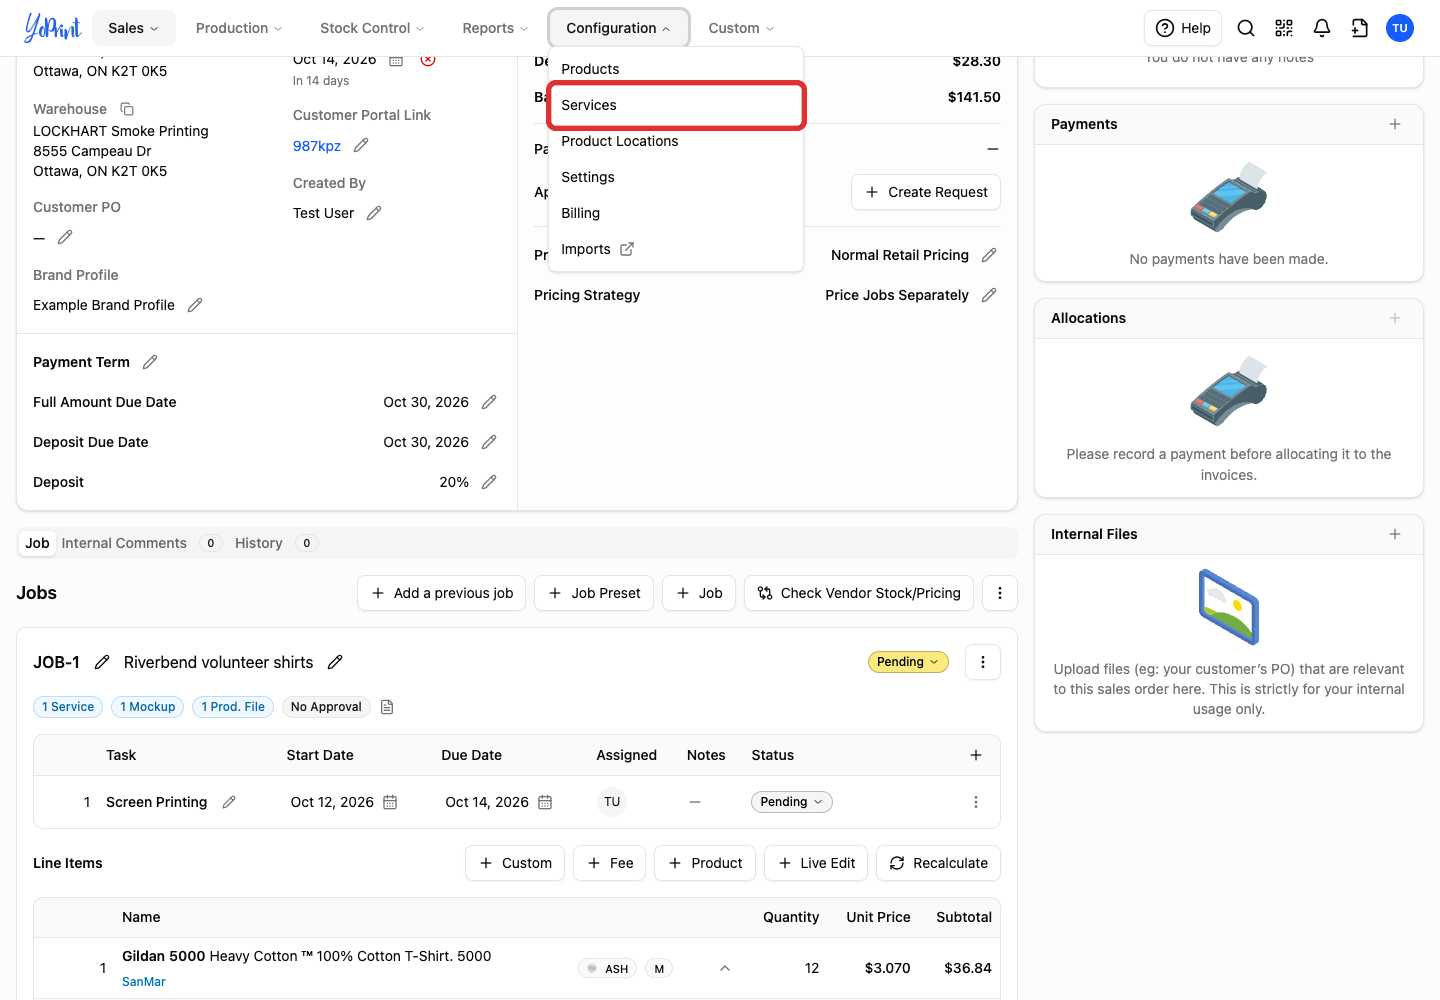Image resolution: width=1440 pixels, height=1000 pixels.
Task: Click Check Vendor Stock/Pricing button
Action: 859,593
